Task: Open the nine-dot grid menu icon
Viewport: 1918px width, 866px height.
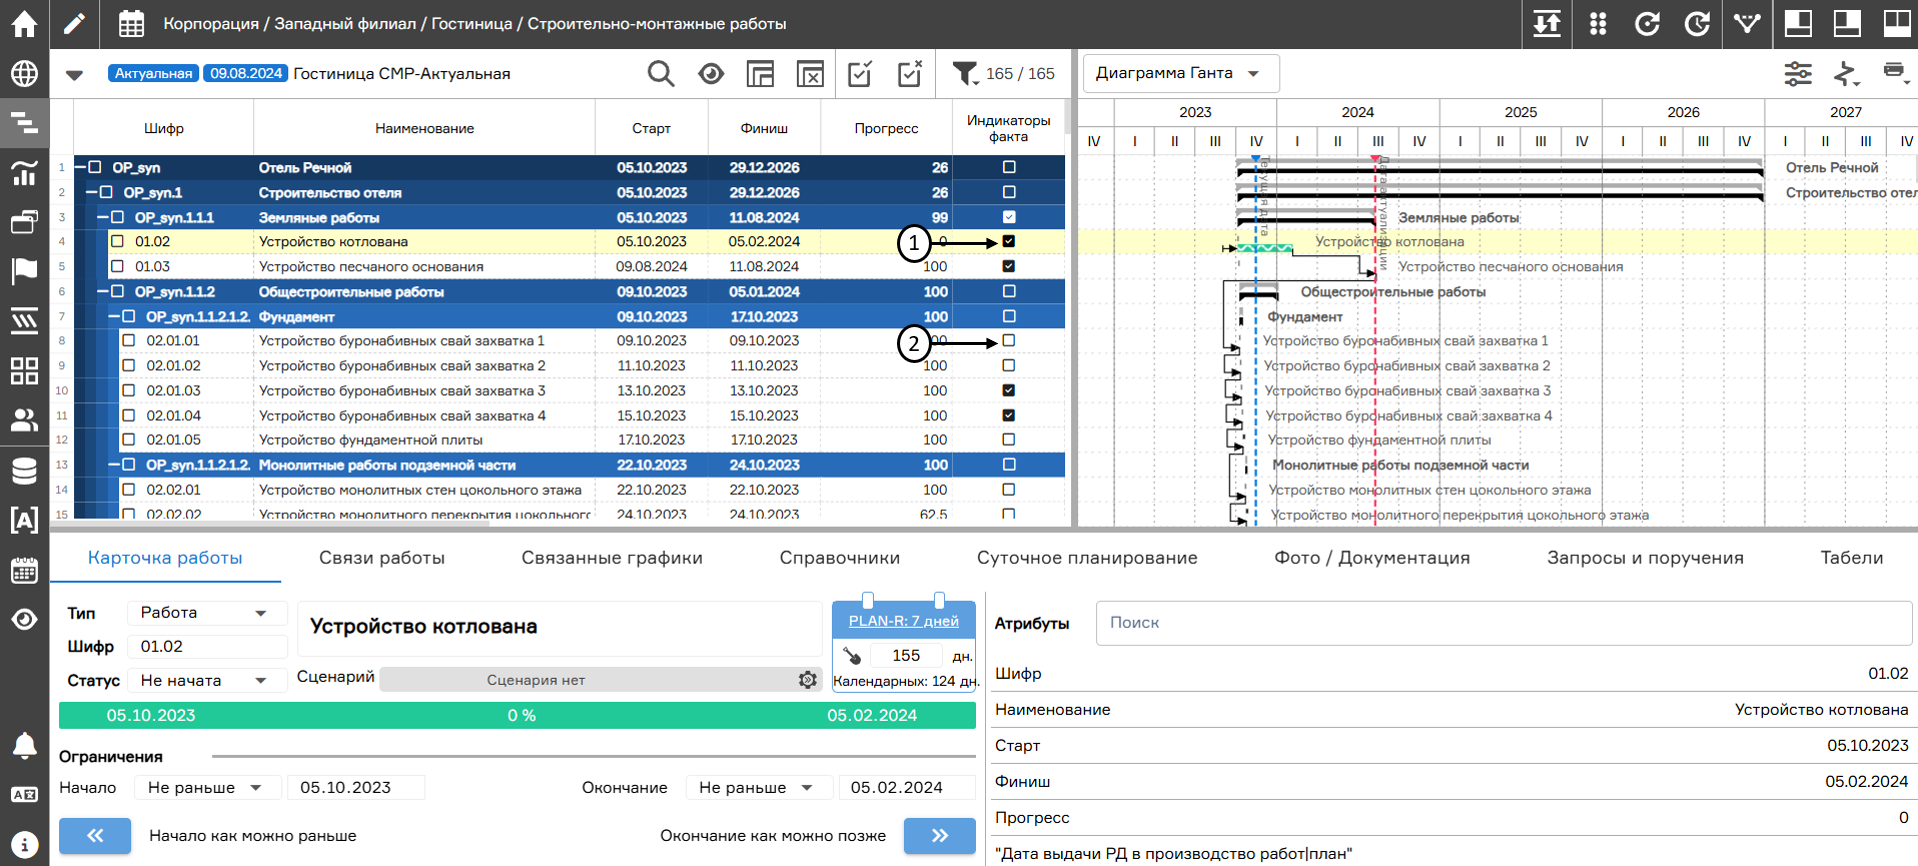Action: (1598, 24)
